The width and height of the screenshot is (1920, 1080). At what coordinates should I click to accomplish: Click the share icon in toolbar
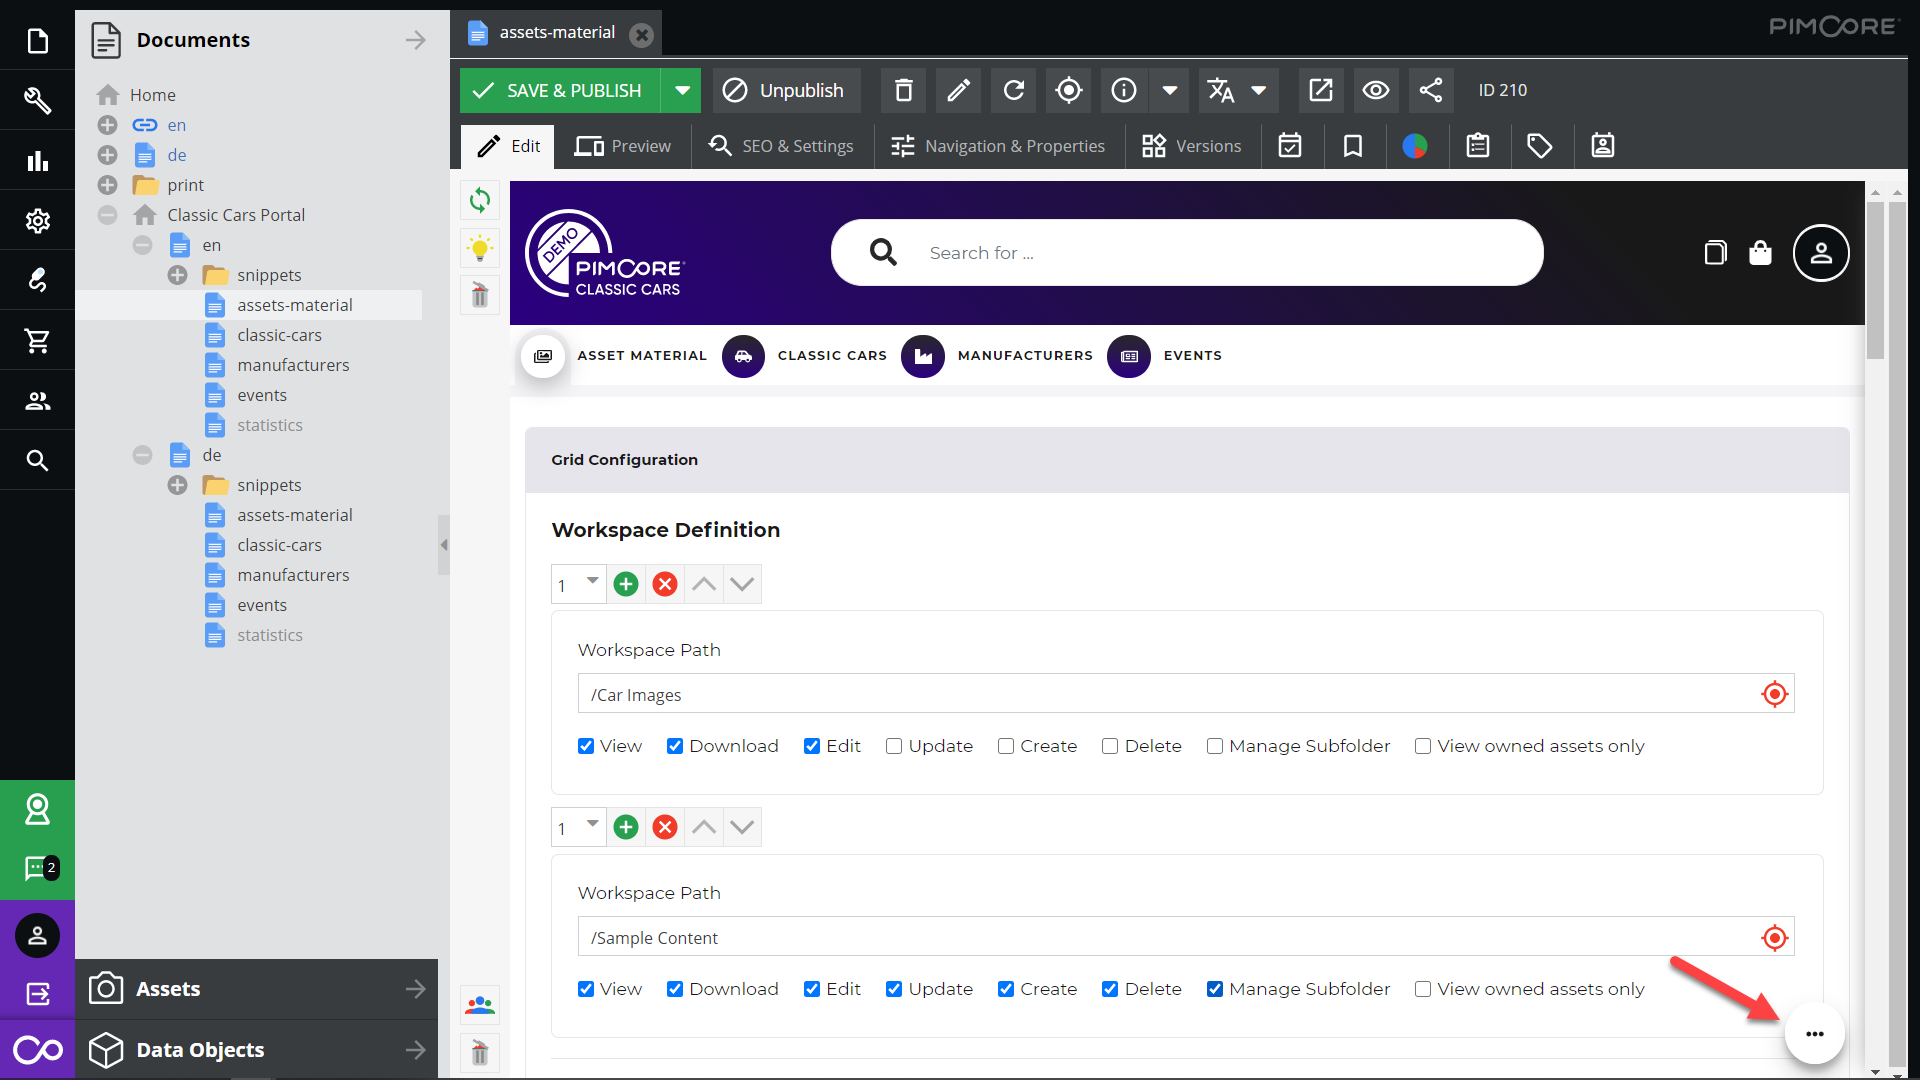pyautogui.click(x=1430, y=90)
